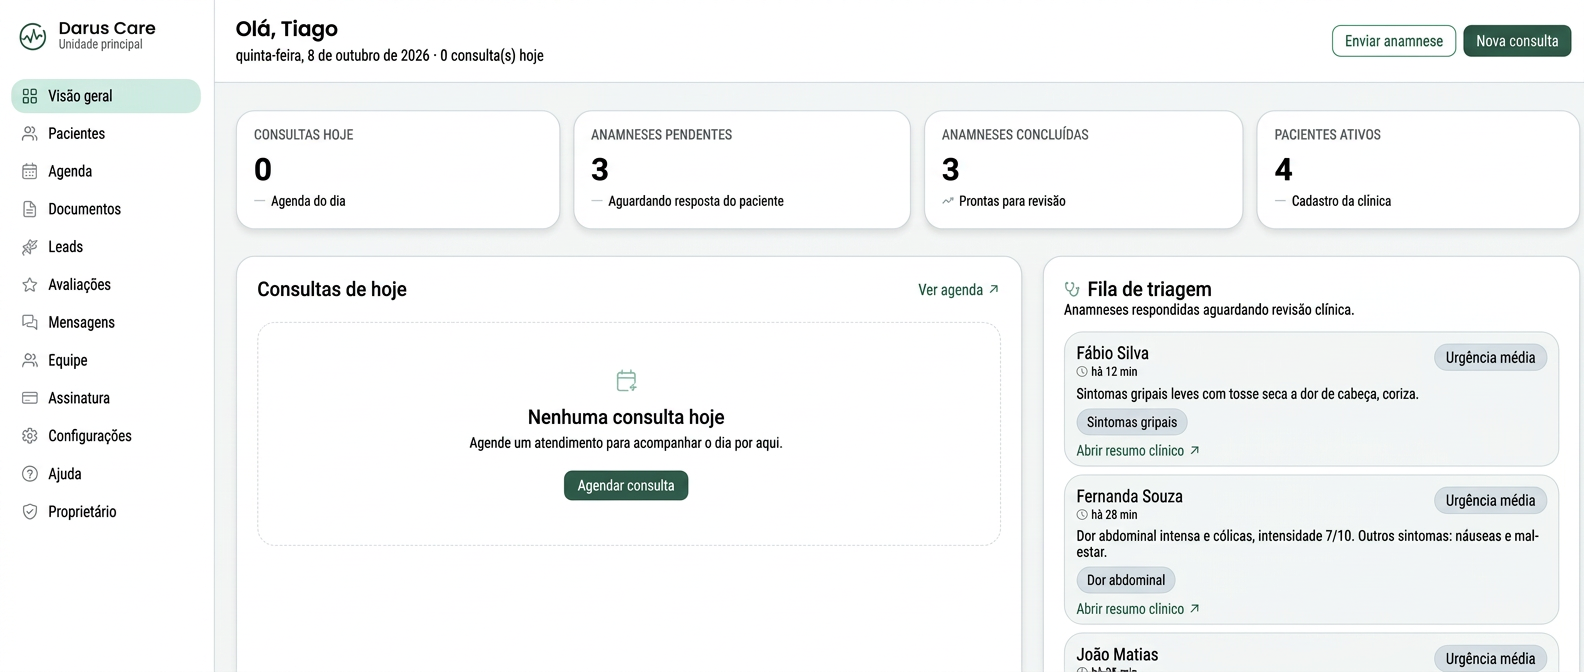Open the Visão geral menu item

(106, 96)
